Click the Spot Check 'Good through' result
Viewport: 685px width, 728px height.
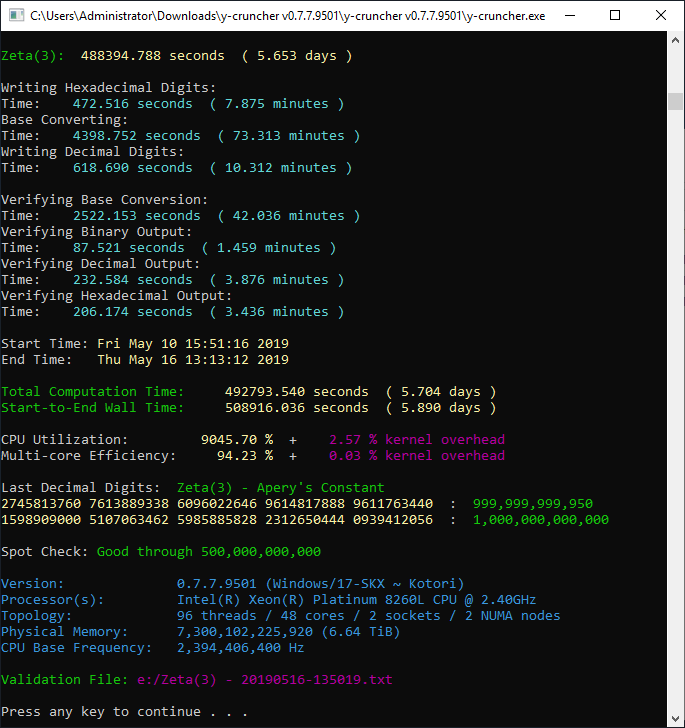point(208,552)
